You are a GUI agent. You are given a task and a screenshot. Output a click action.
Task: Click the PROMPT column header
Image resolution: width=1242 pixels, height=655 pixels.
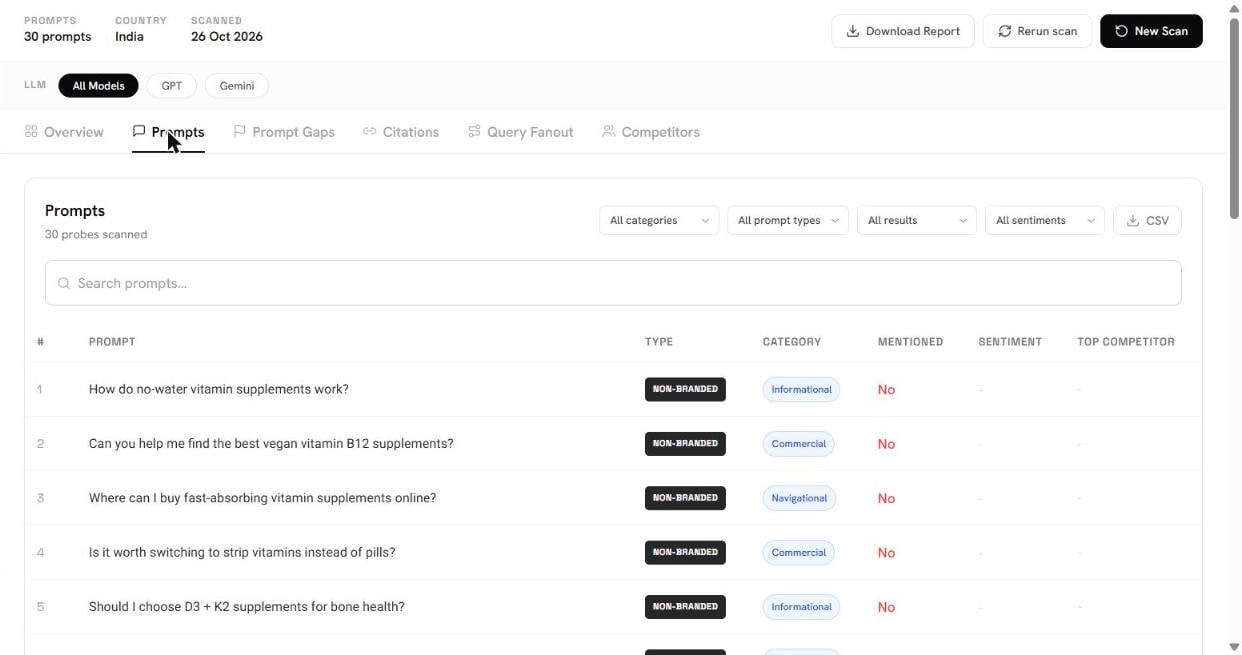tap(112, 342)
